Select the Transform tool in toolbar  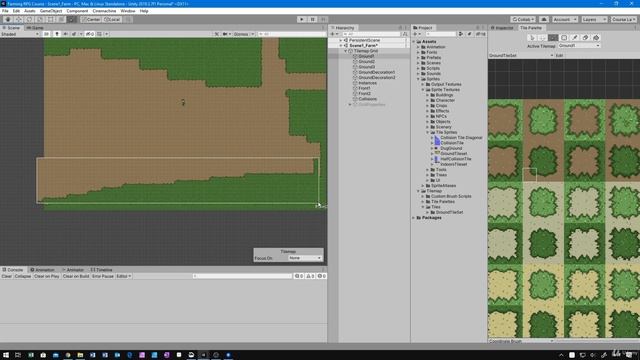(x=61, y=19)
